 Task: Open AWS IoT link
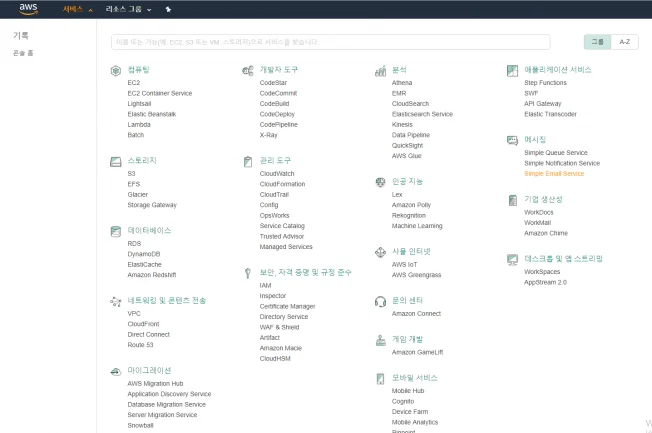tap(405, 265)
